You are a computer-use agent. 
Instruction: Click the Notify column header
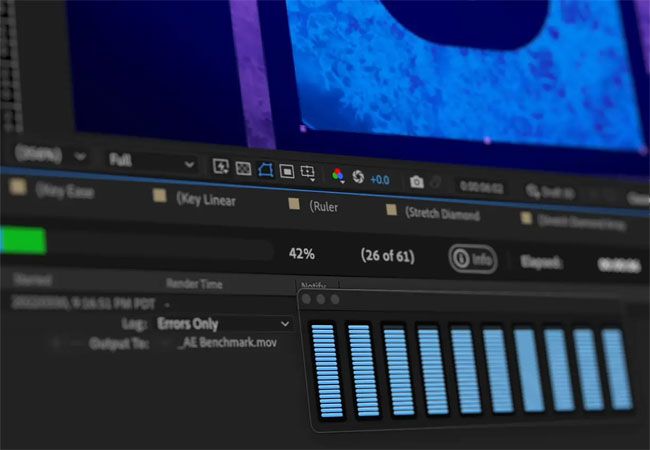tap(314, 285)
